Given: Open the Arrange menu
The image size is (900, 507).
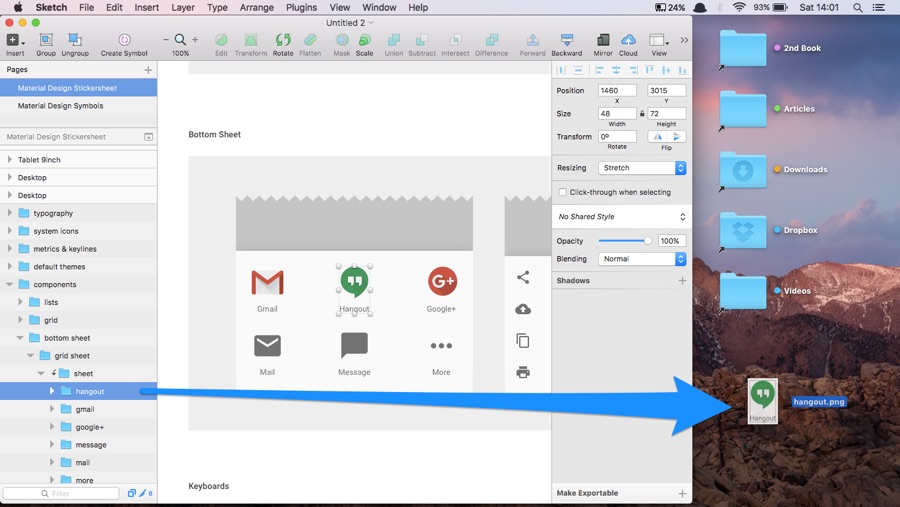Looking at the screenshot, I should click(x=257, y=7).
